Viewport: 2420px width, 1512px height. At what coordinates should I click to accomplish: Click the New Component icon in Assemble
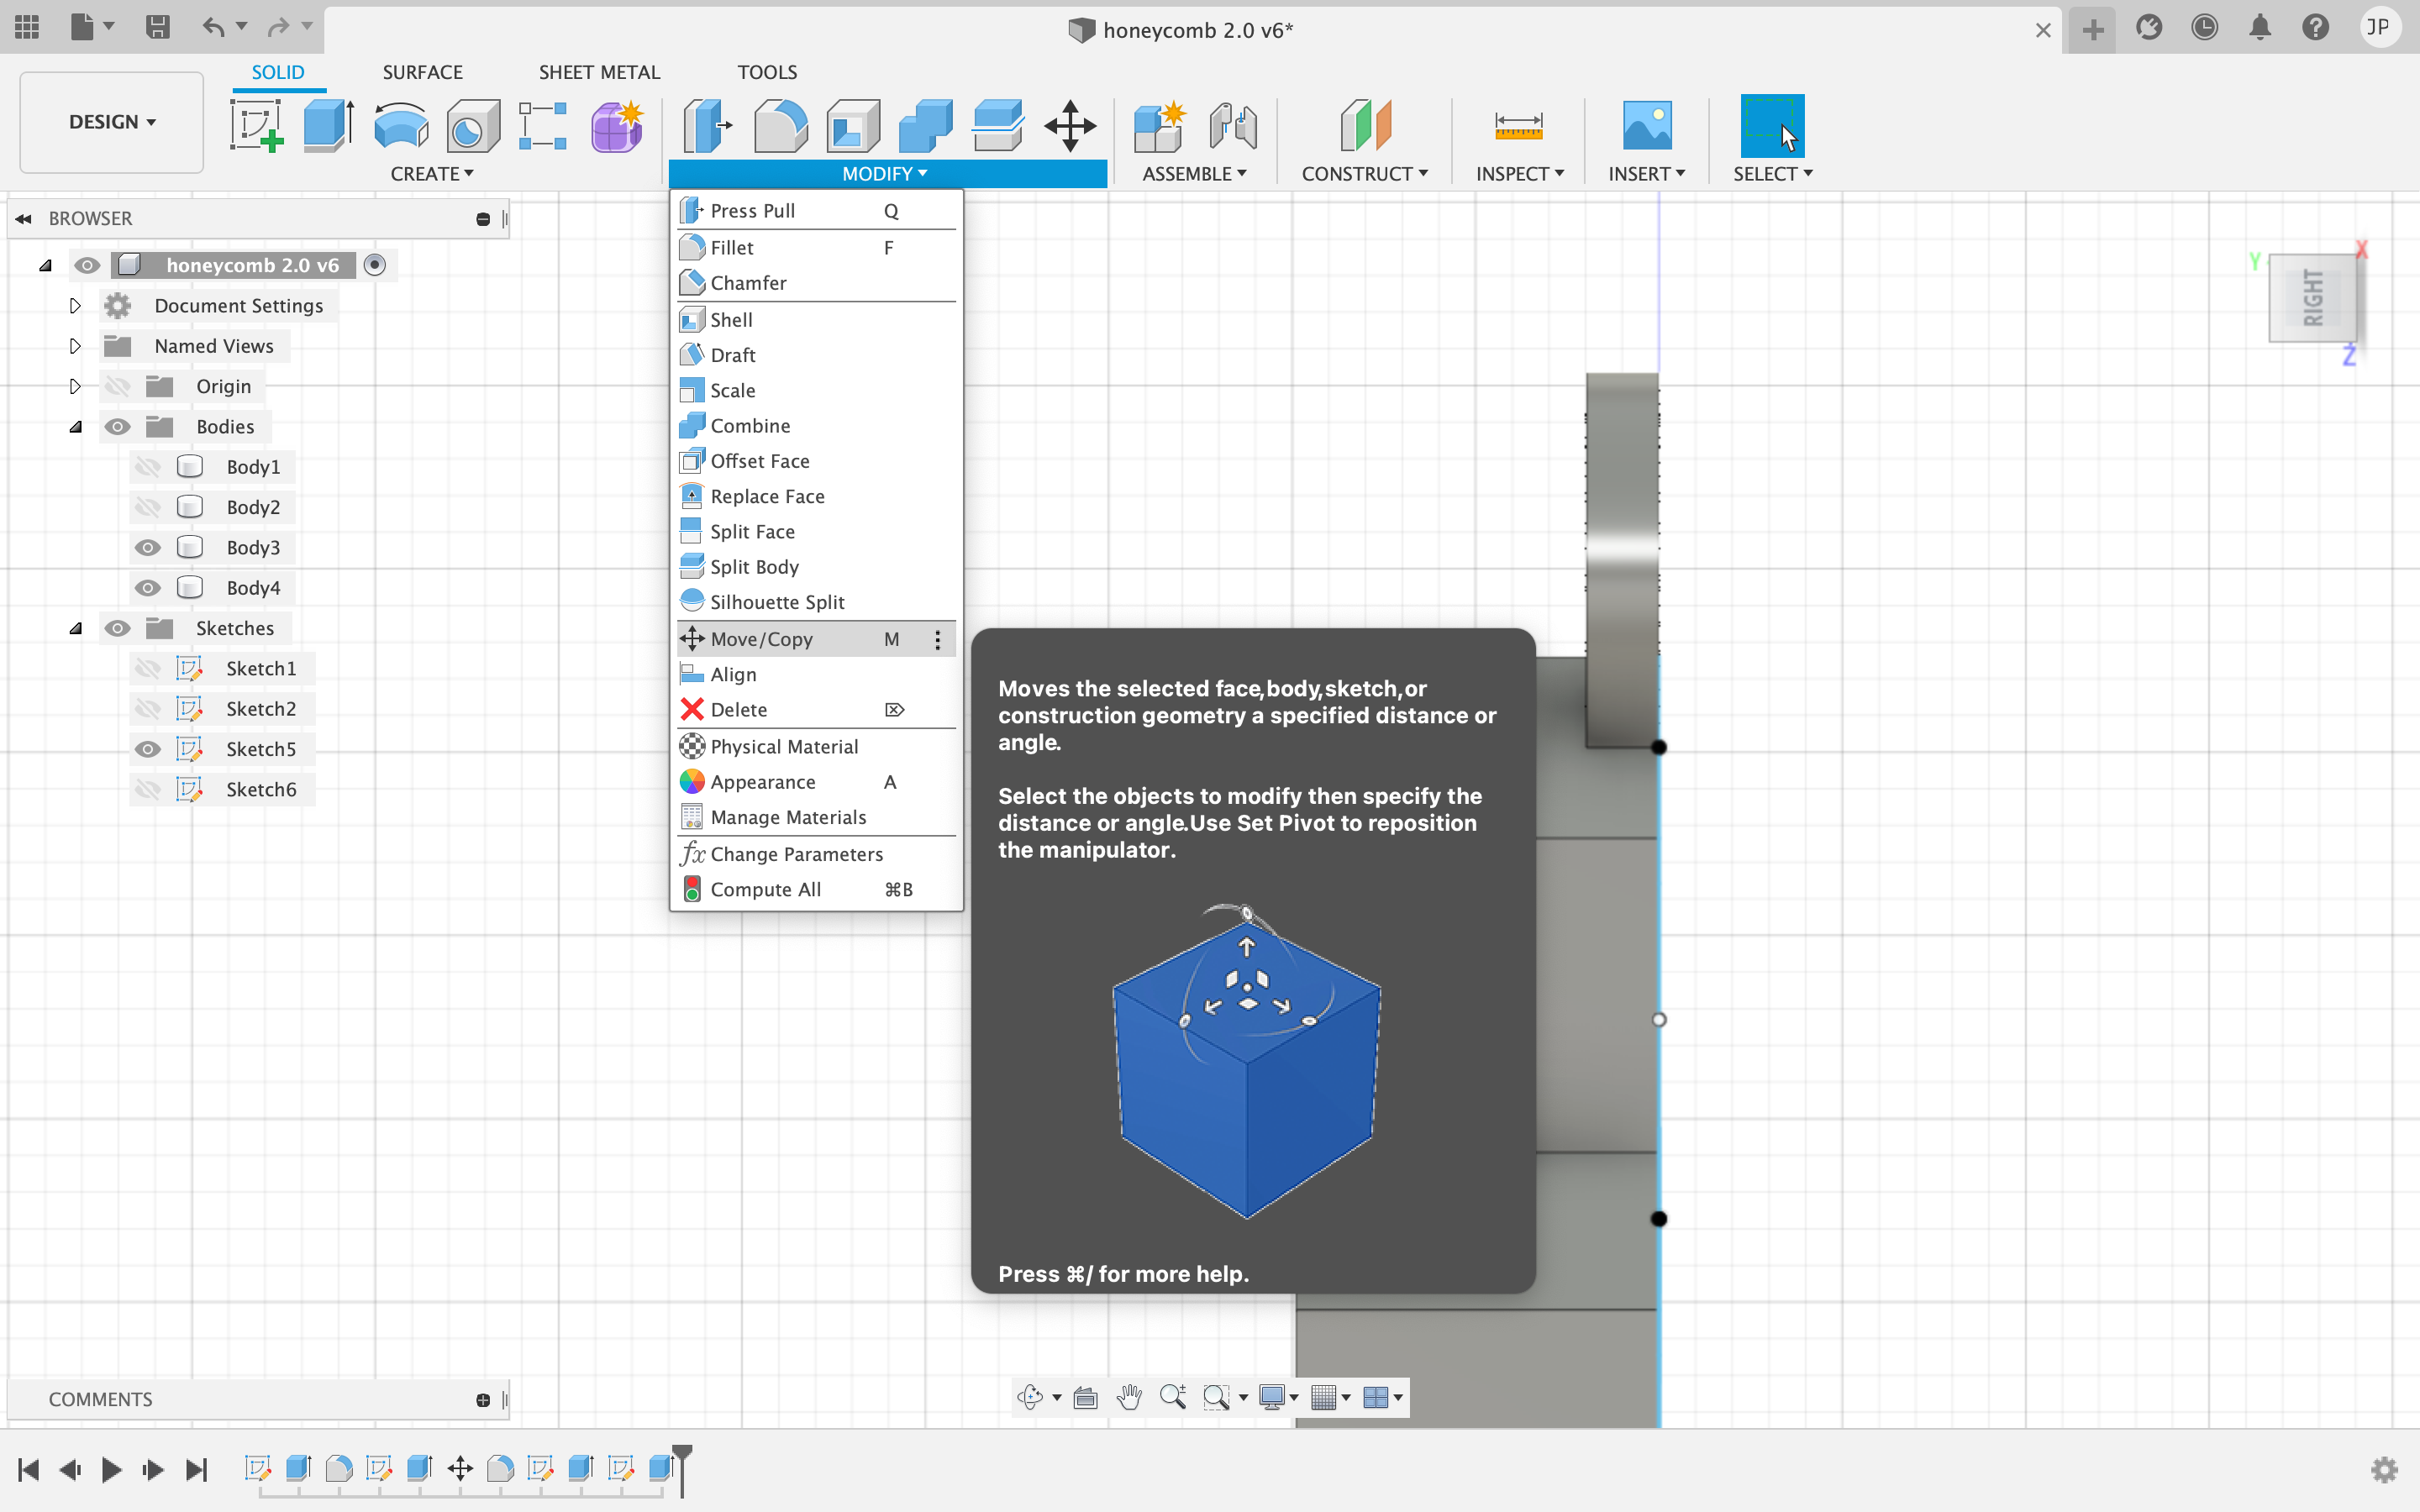point(1159,127)
